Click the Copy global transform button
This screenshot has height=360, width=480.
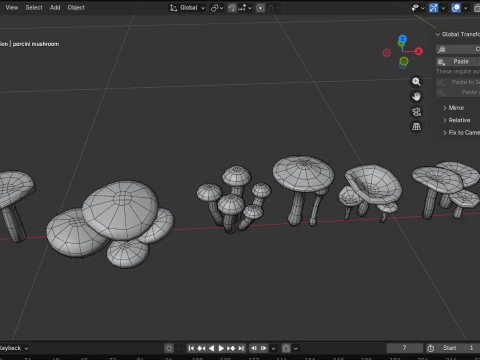tap(458, 49)
